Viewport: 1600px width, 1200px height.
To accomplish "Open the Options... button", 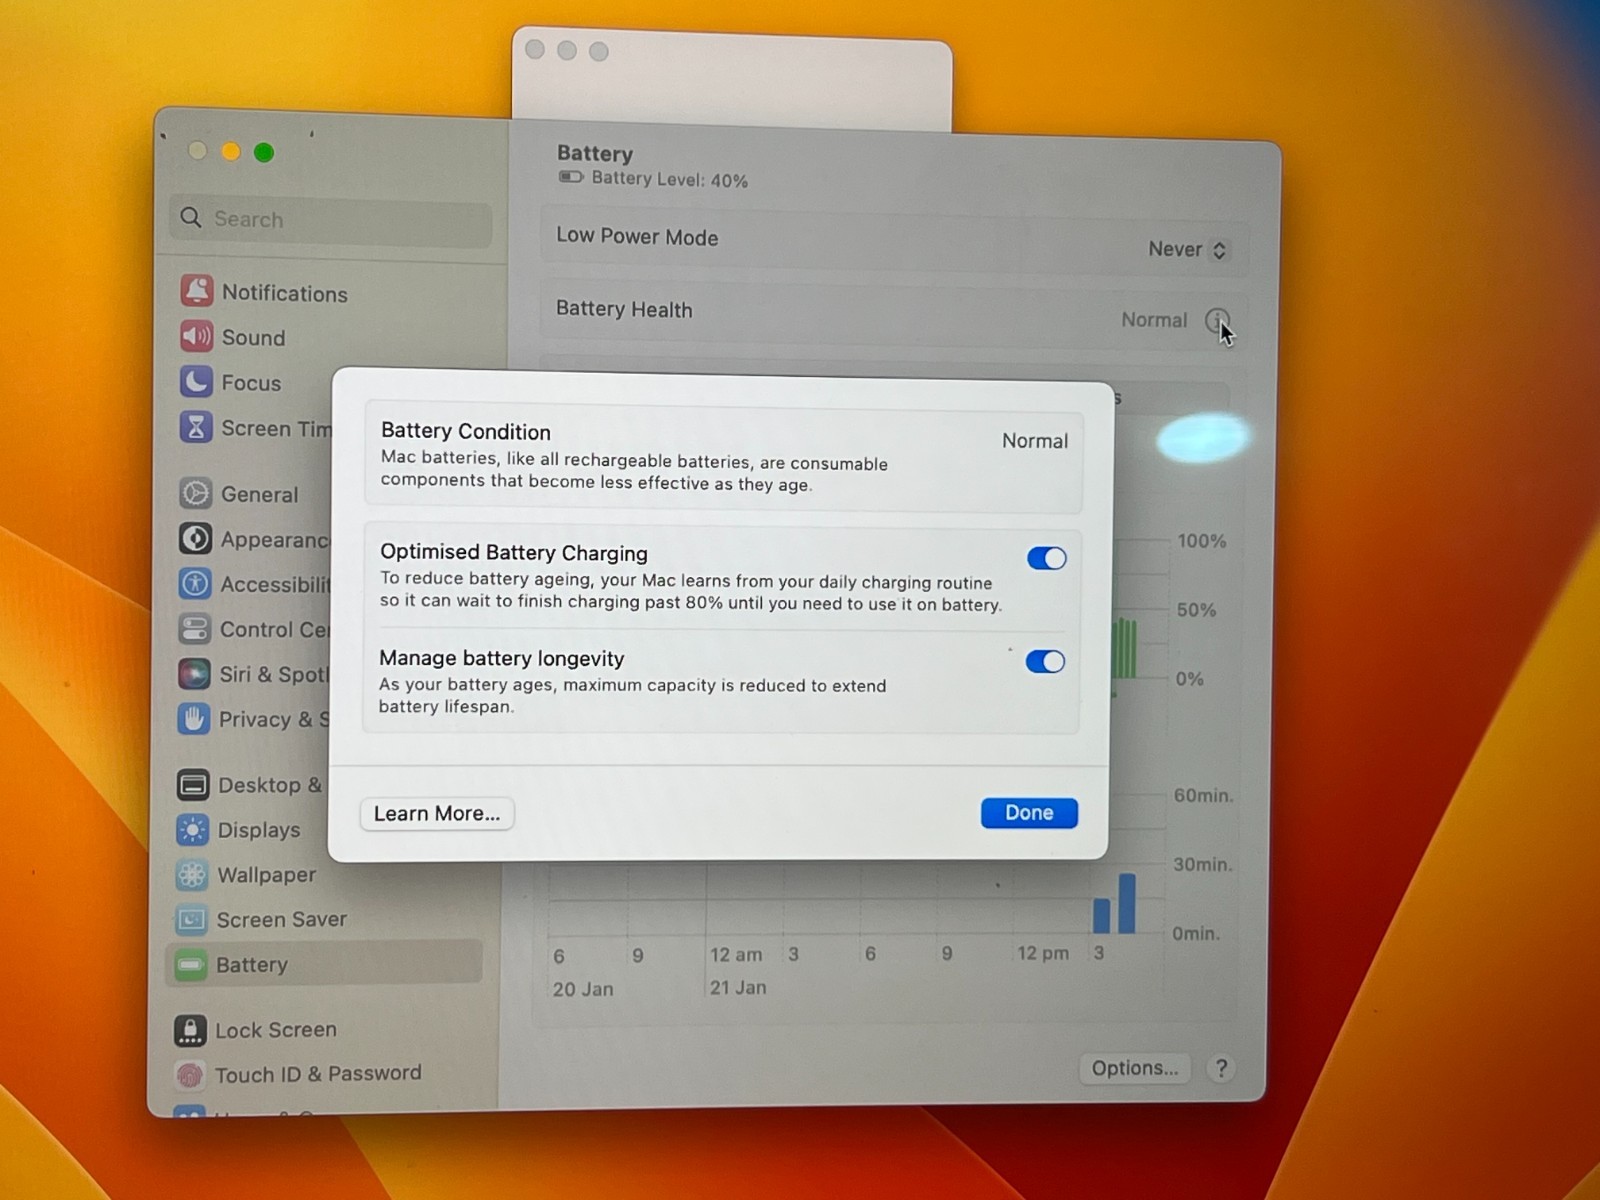I will pos(1135,1068).
